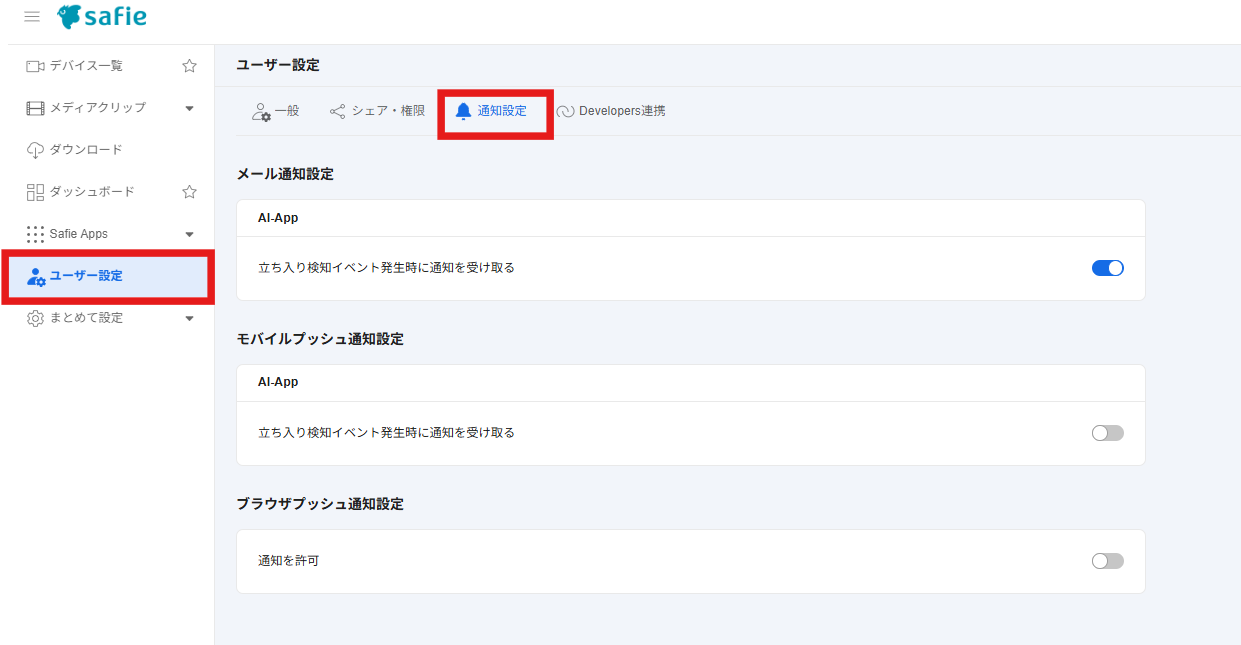Click the bell icon on 通知設定 tab
Image resolution: width=1241 pixels, height=645 pixels.
[463, 111]
